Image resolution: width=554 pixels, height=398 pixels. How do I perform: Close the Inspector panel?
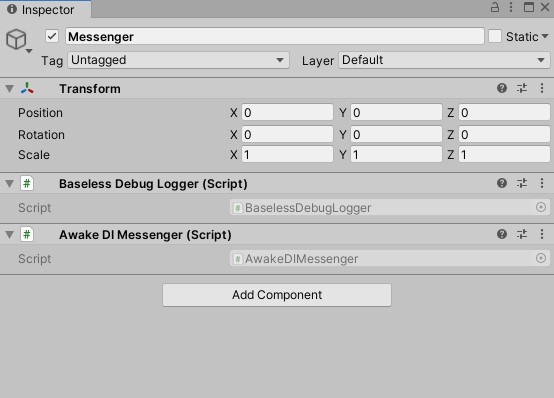tap(545, 7)
